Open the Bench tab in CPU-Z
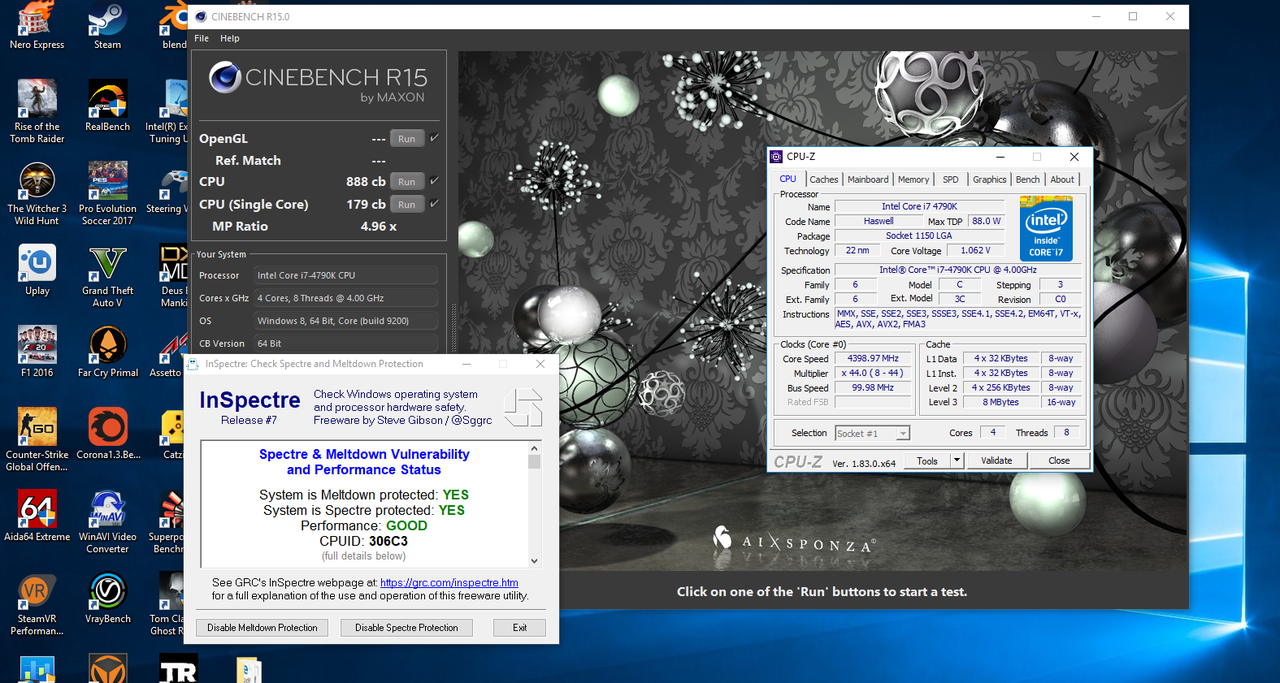 (1028, 180)
